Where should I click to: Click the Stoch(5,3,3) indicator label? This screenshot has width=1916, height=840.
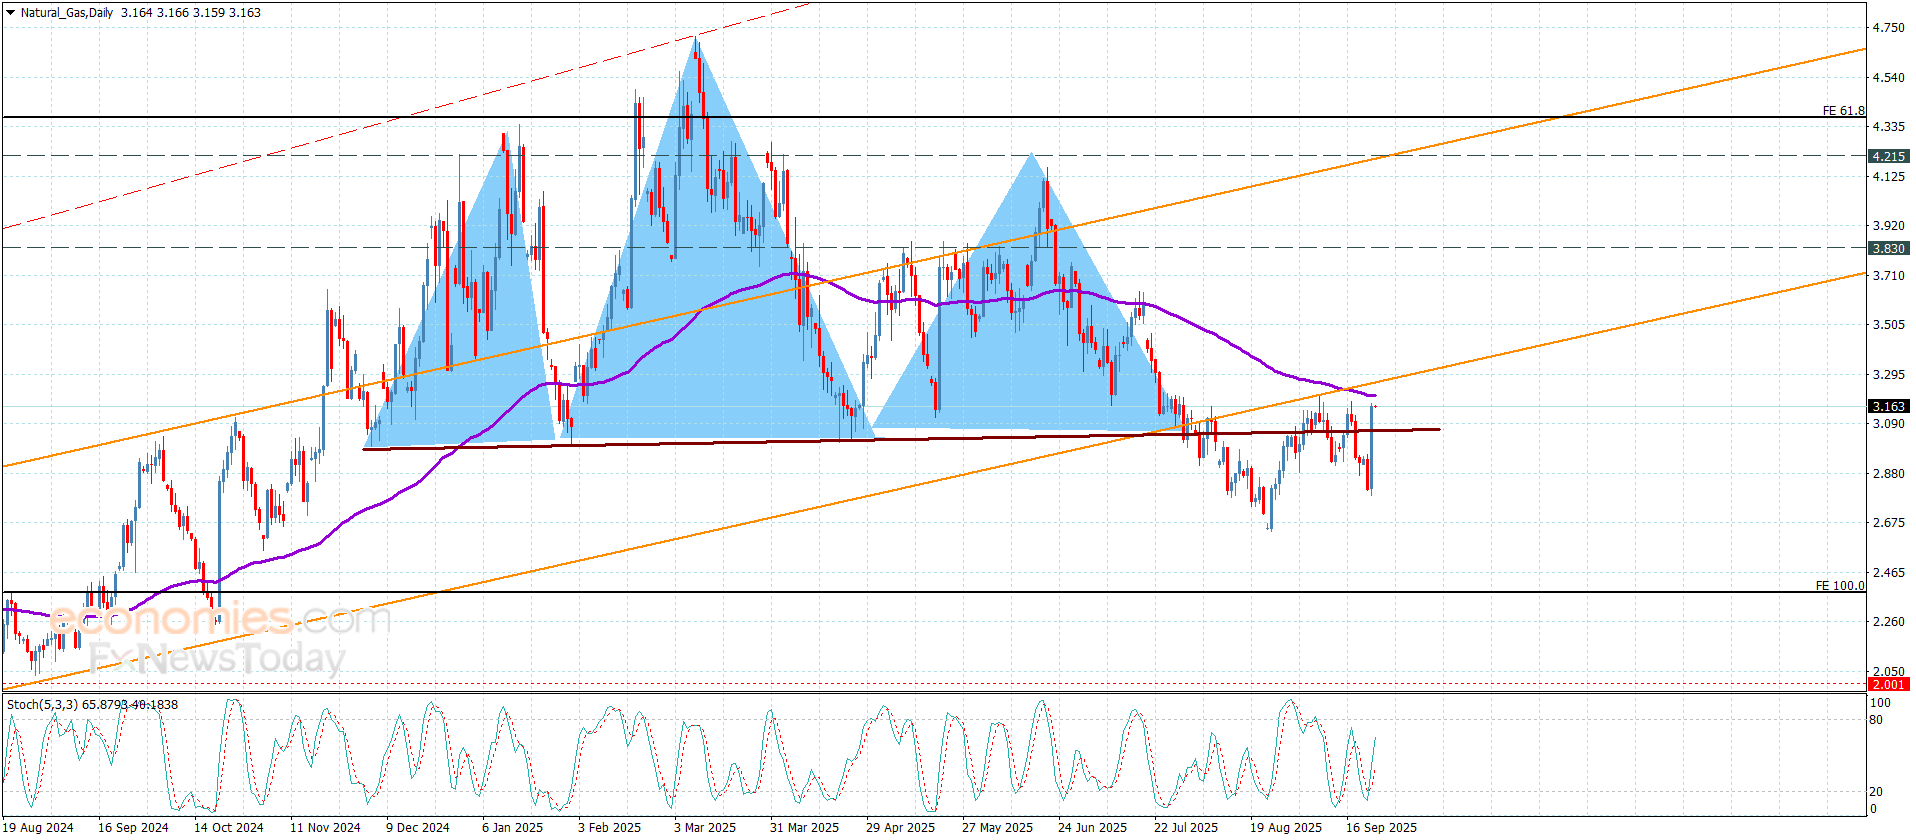click(43, 705)
